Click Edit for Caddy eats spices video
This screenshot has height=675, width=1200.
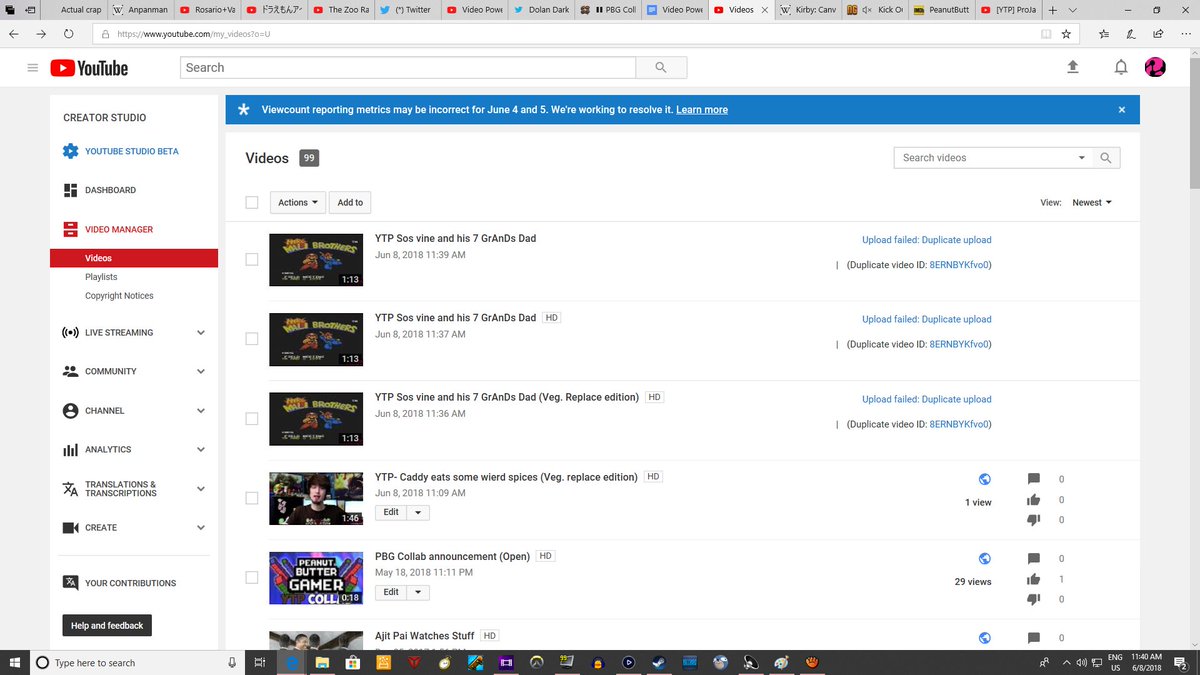click(391, 512)
